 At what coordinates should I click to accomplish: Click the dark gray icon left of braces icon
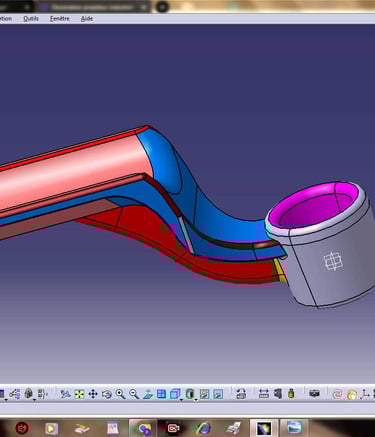pos(29,394)
